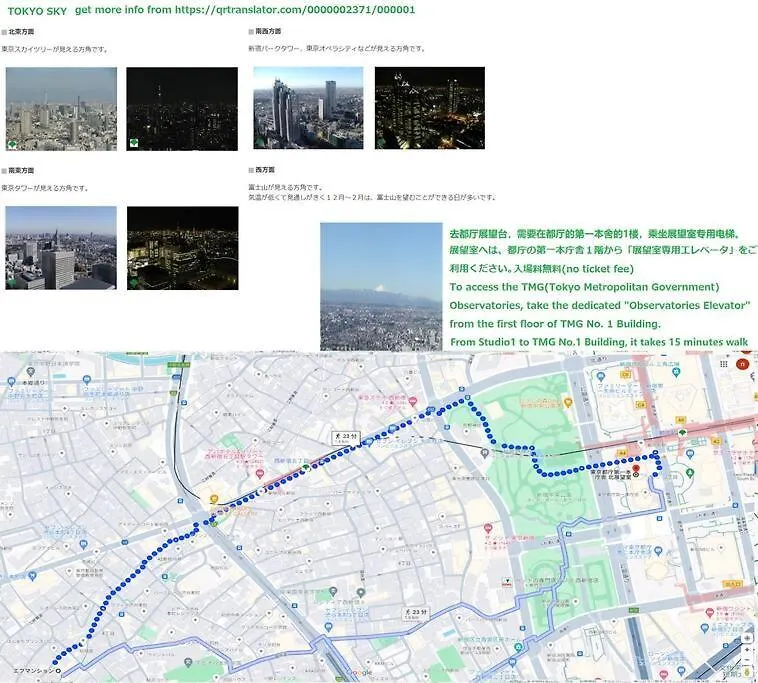Enlarge the Mt. Fuji west view photo
This screenshot has height=683, width=758.
381,286
